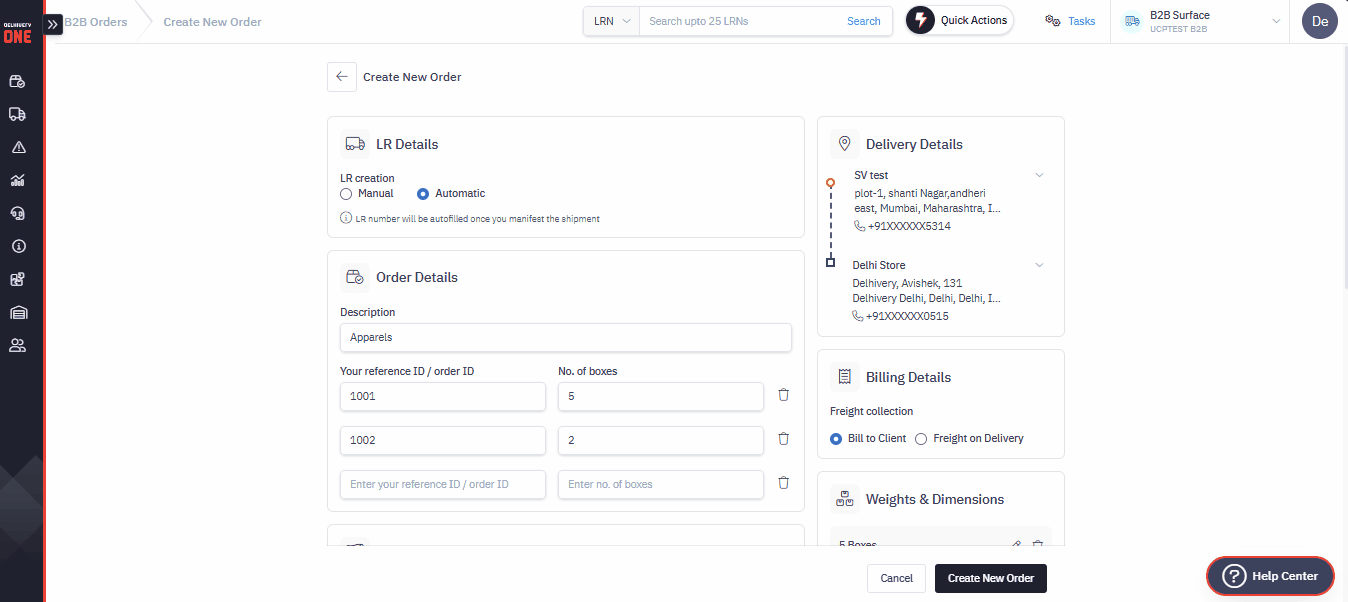
Task: Click the reference ID field with 1002
Action: click(443, 440)
